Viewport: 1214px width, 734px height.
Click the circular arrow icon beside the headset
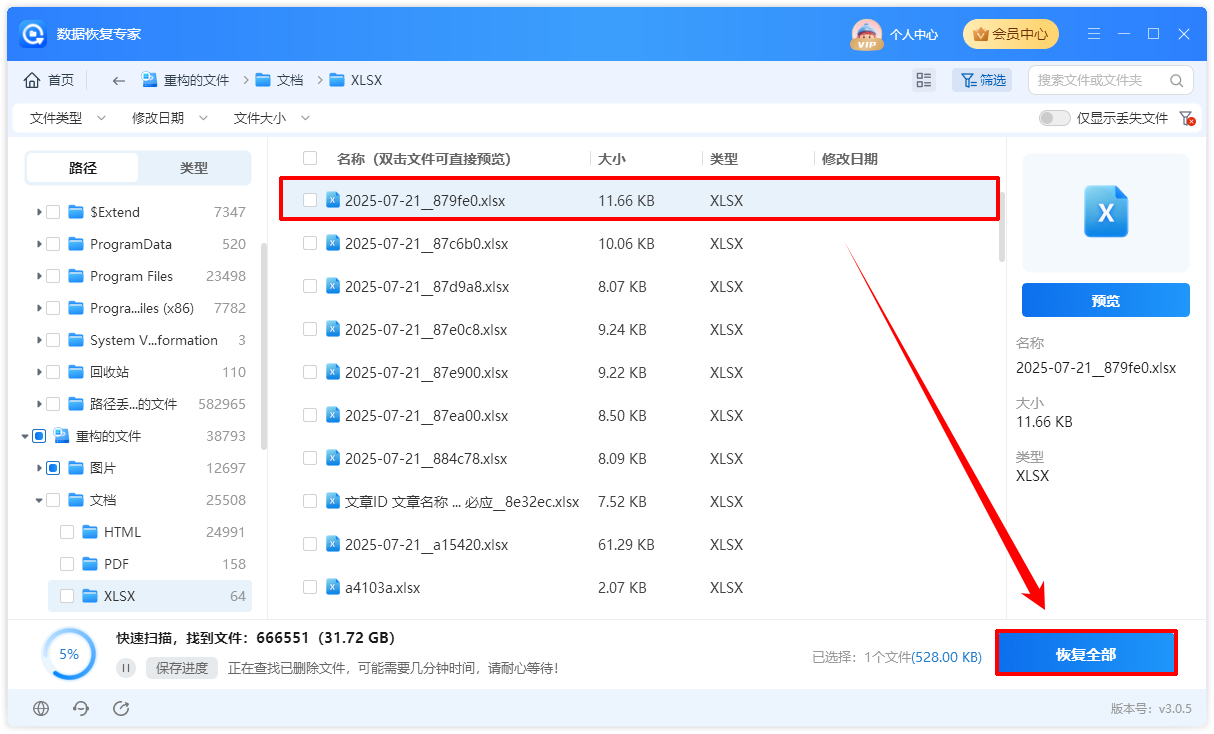(x=121, y=708)
